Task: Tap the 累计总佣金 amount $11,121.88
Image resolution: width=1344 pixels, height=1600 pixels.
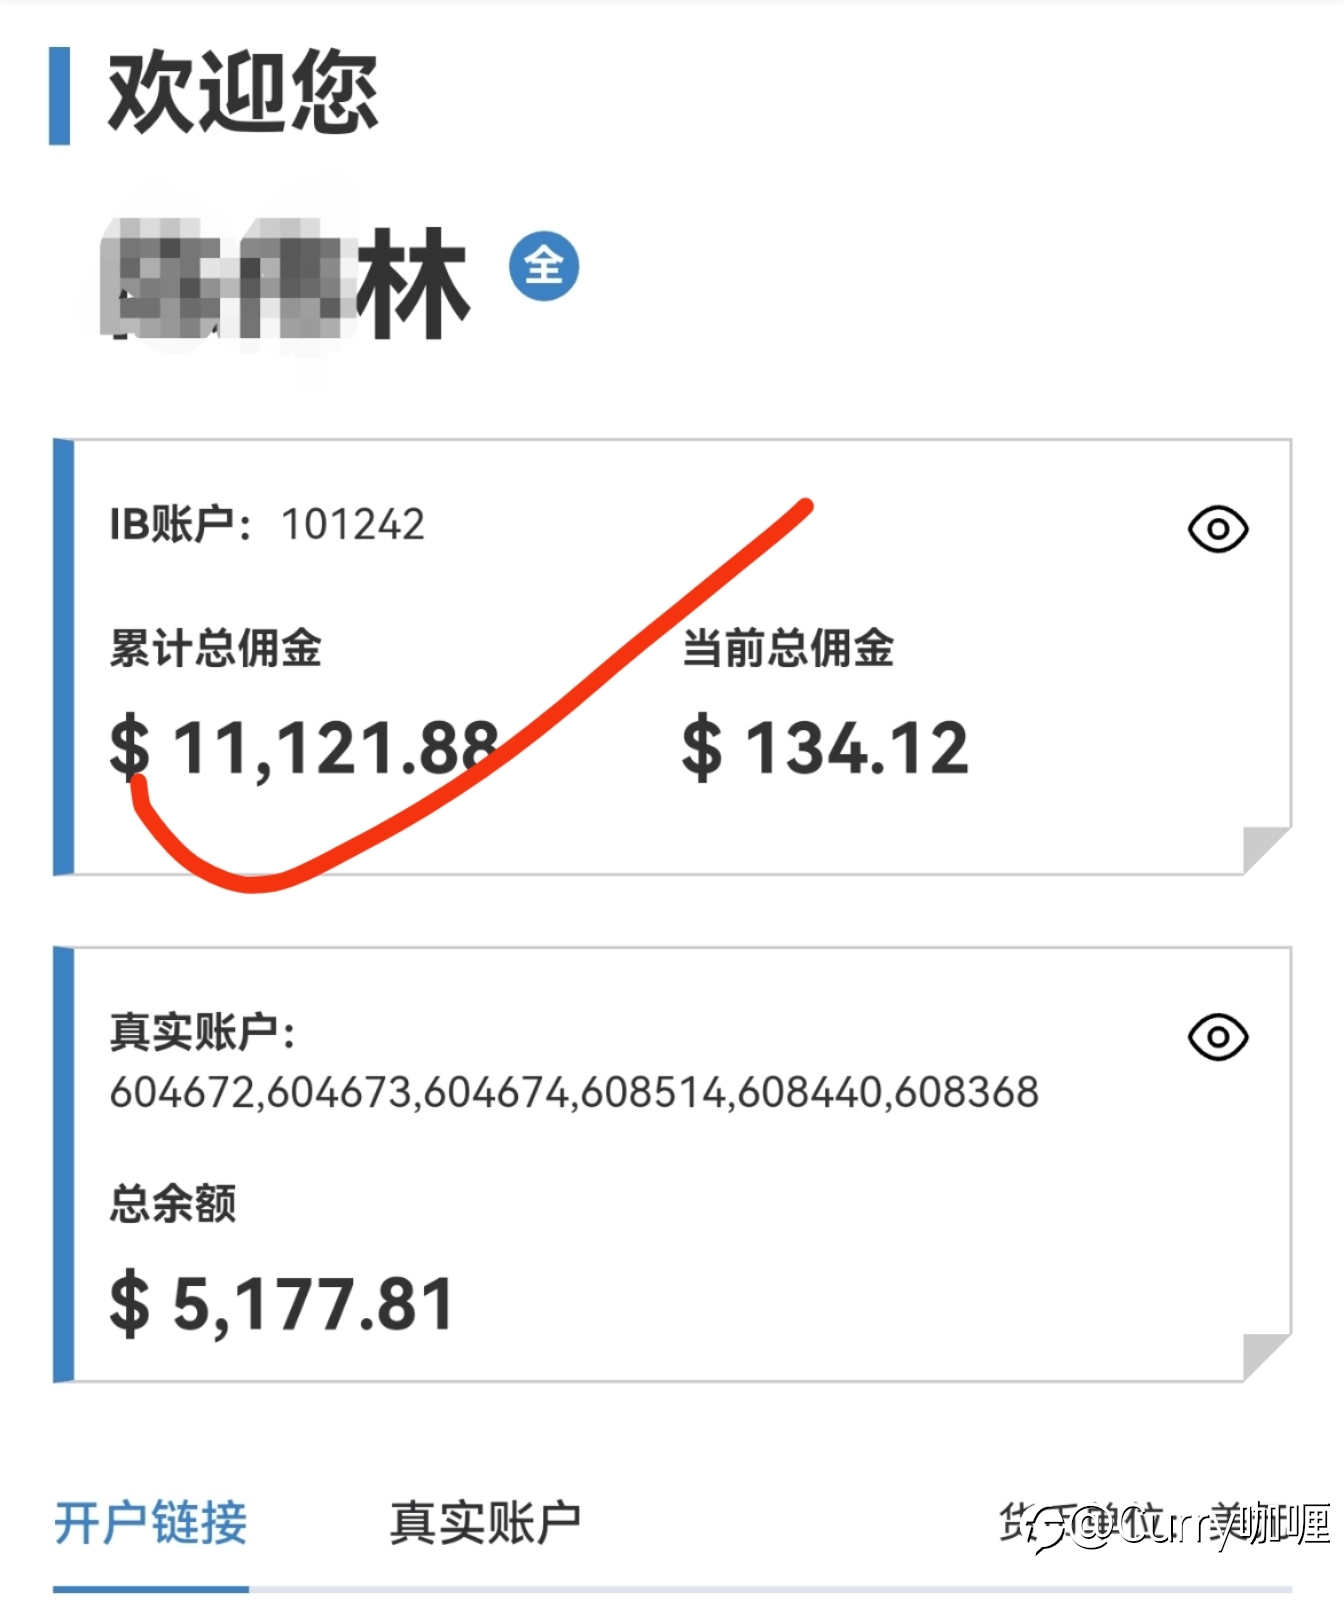Action: 304,748
